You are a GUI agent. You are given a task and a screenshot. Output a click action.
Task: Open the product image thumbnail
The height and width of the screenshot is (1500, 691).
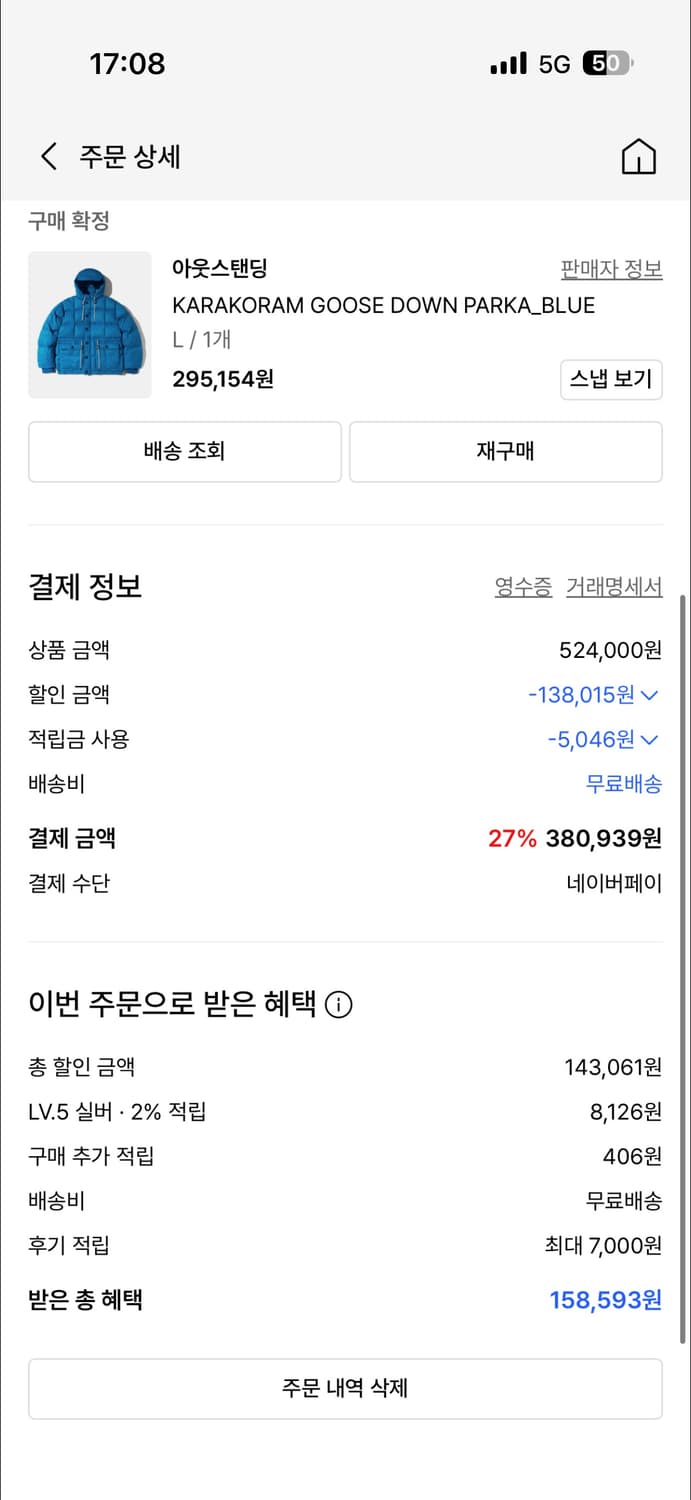[89, 325]
